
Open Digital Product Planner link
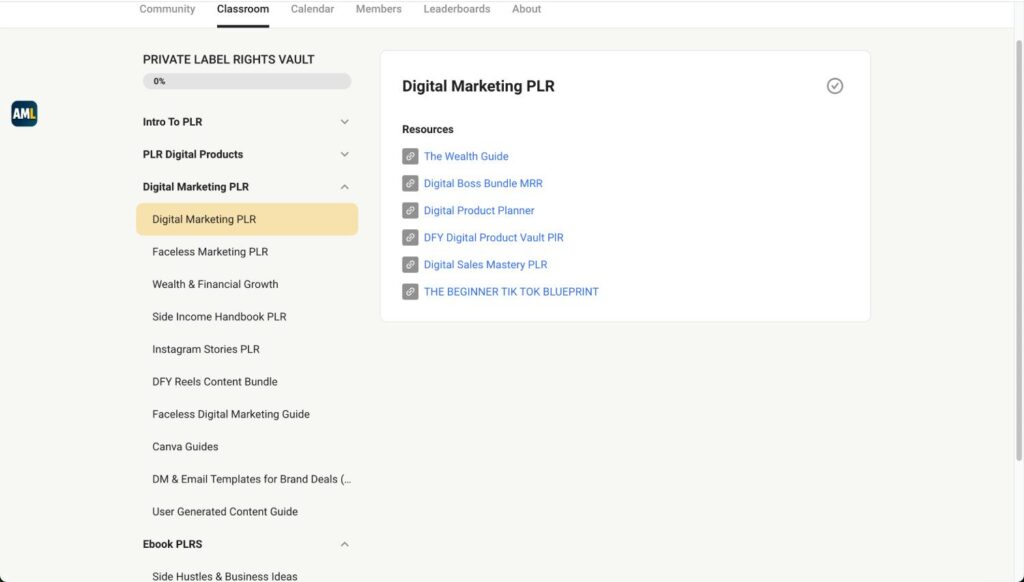[x=479, y=210]
